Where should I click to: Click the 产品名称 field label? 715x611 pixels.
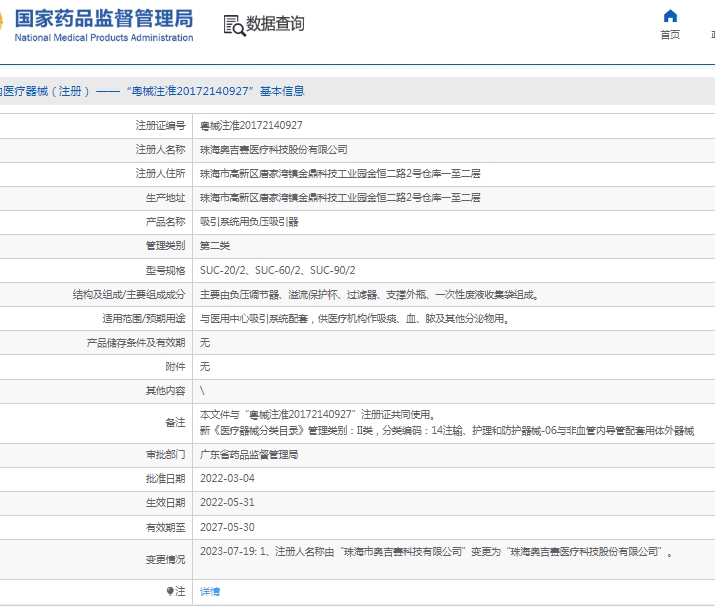166,222
